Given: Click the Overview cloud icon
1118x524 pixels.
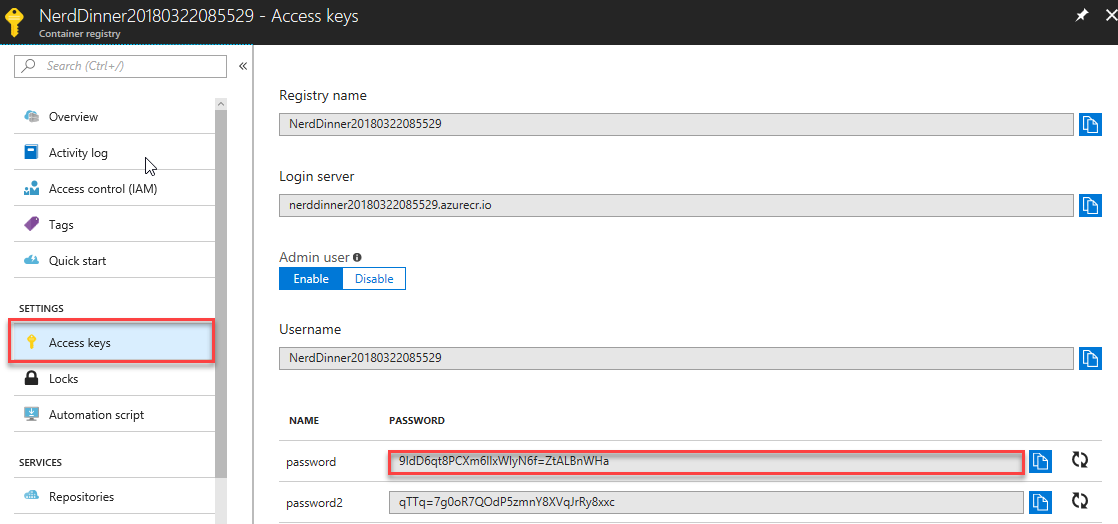Looking at the screenshot, I should point(31,116).
